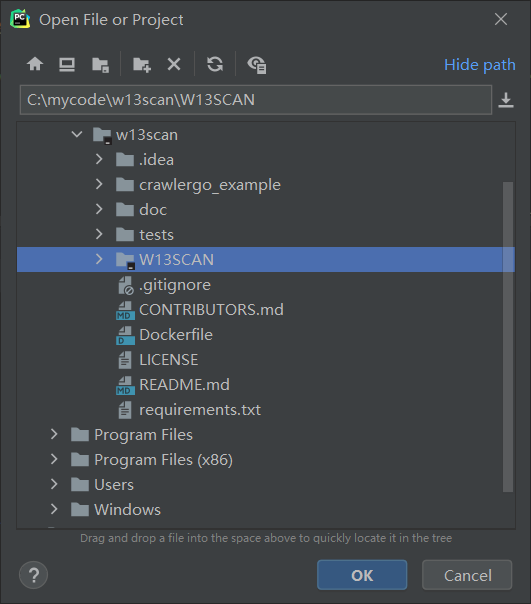Expand the Program Files folder
This screenshot has height=604, width=531.
point(54,434)
